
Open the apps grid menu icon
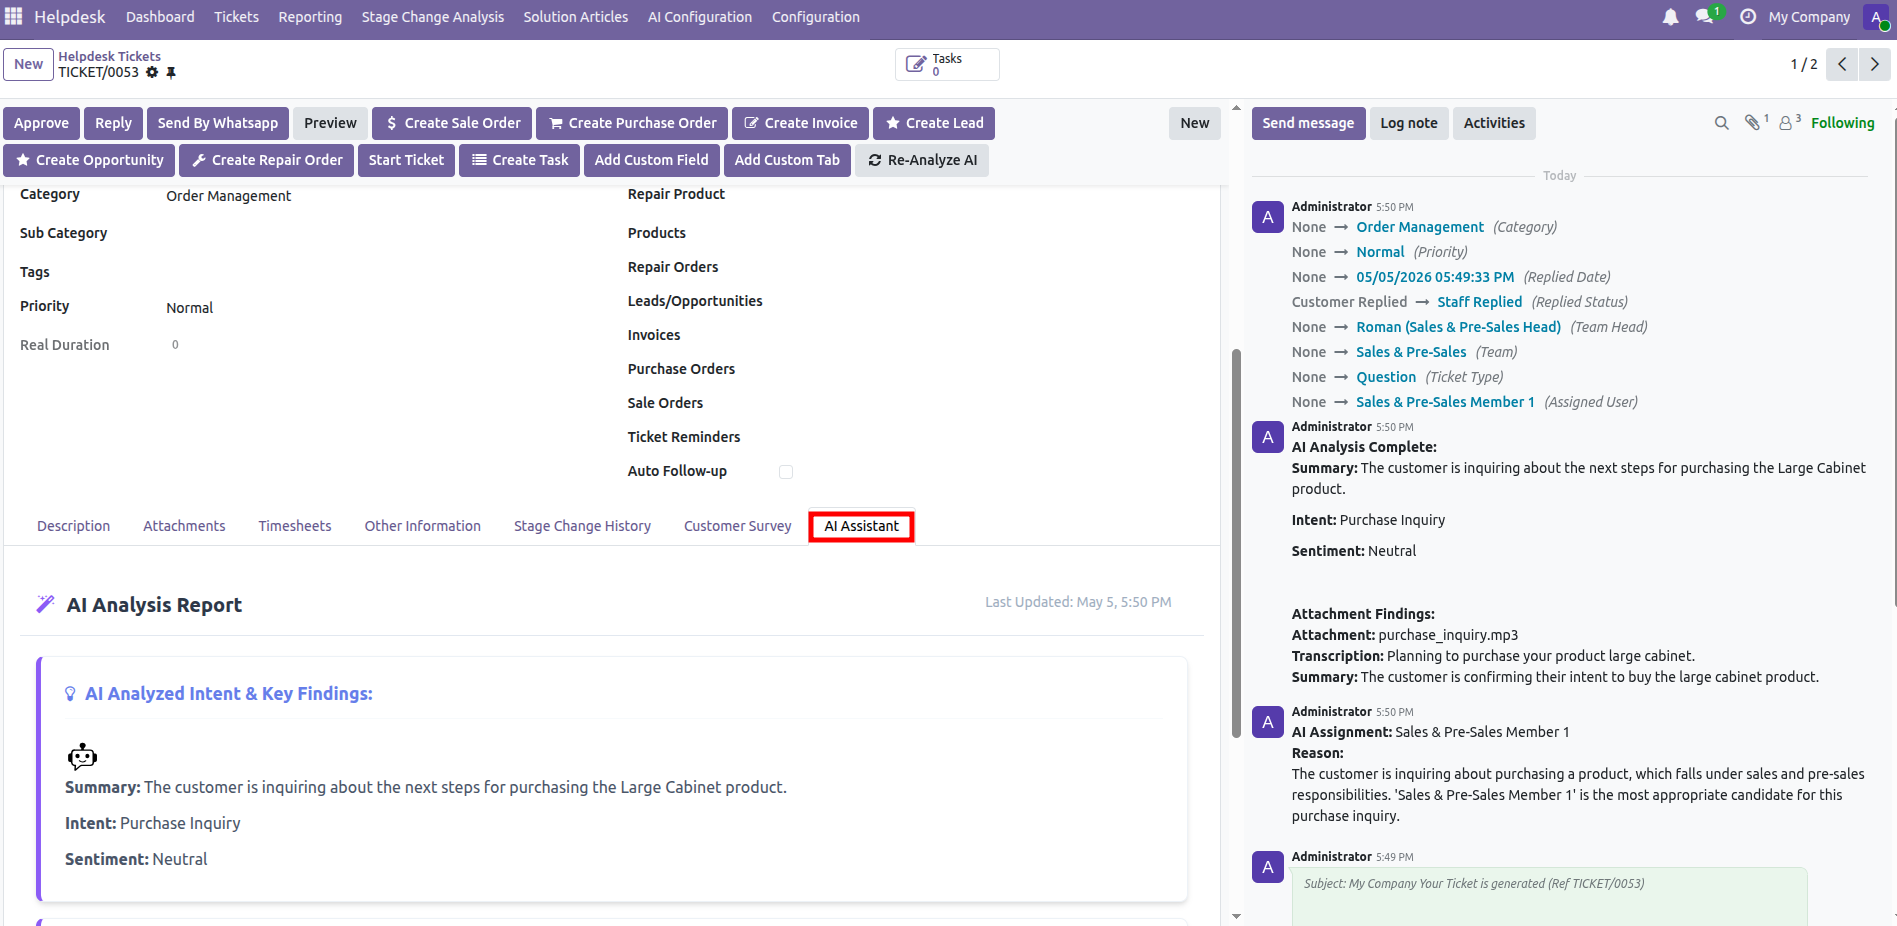tap(14, 16)
